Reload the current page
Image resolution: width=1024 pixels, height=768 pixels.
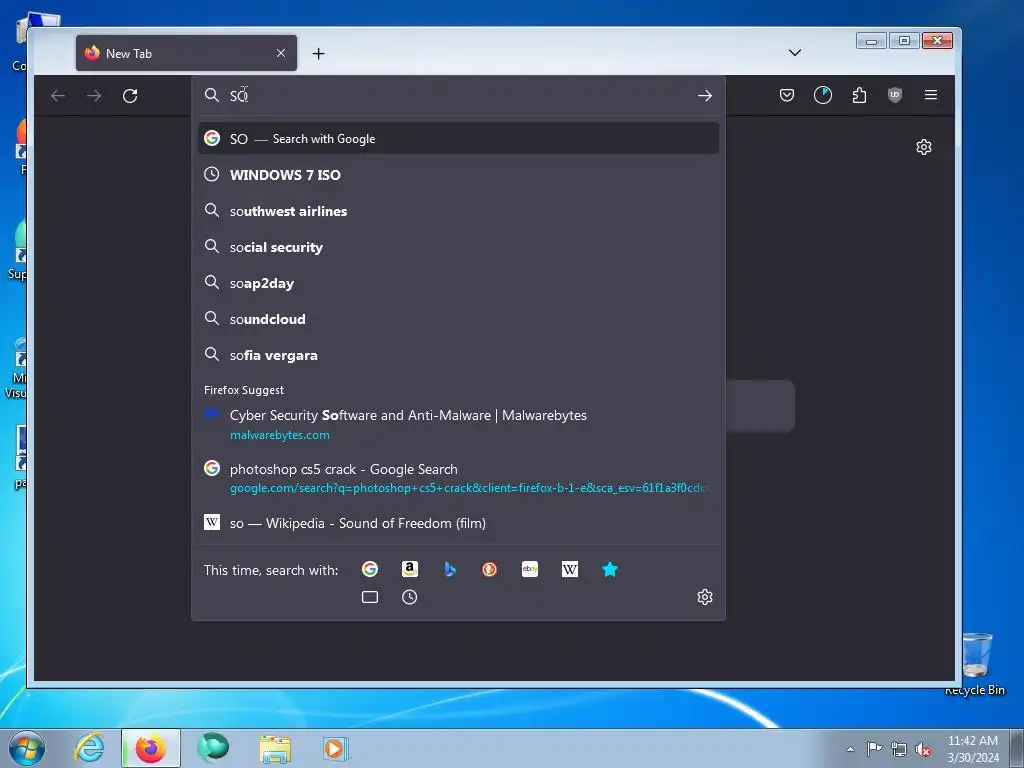pos(130,96)
